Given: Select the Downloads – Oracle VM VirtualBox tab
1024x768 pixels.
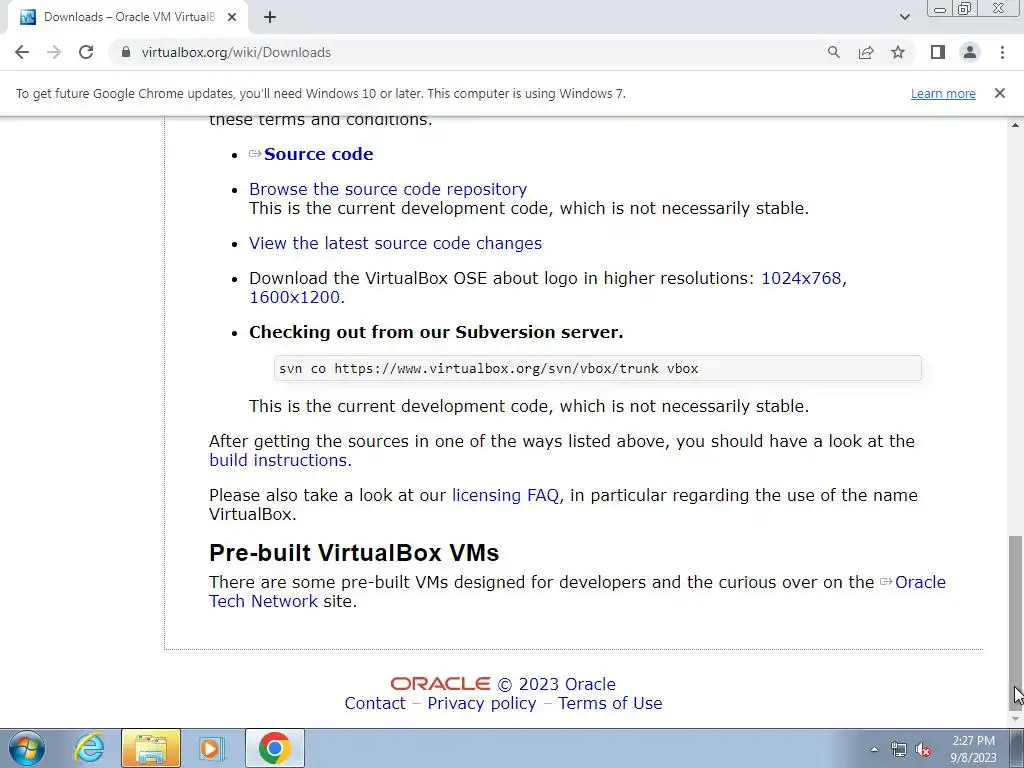Looking at the screenshot, I should click(x=127, y=17).
